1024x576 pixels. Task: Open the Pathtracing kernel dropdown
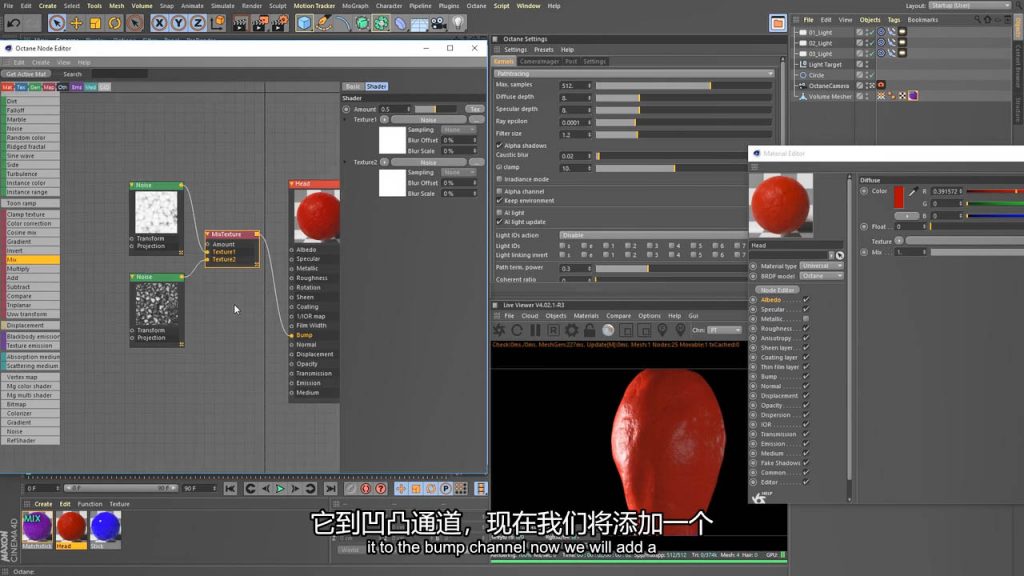pyautogui.click(x=634, y=74)
